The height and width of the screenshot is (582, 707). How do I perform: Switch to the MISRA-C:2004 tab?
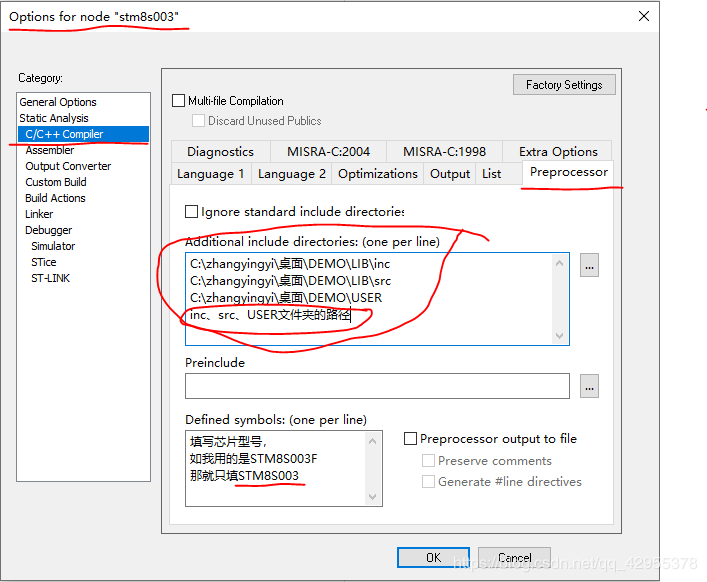pyautogui.click(x=328, y=151)
